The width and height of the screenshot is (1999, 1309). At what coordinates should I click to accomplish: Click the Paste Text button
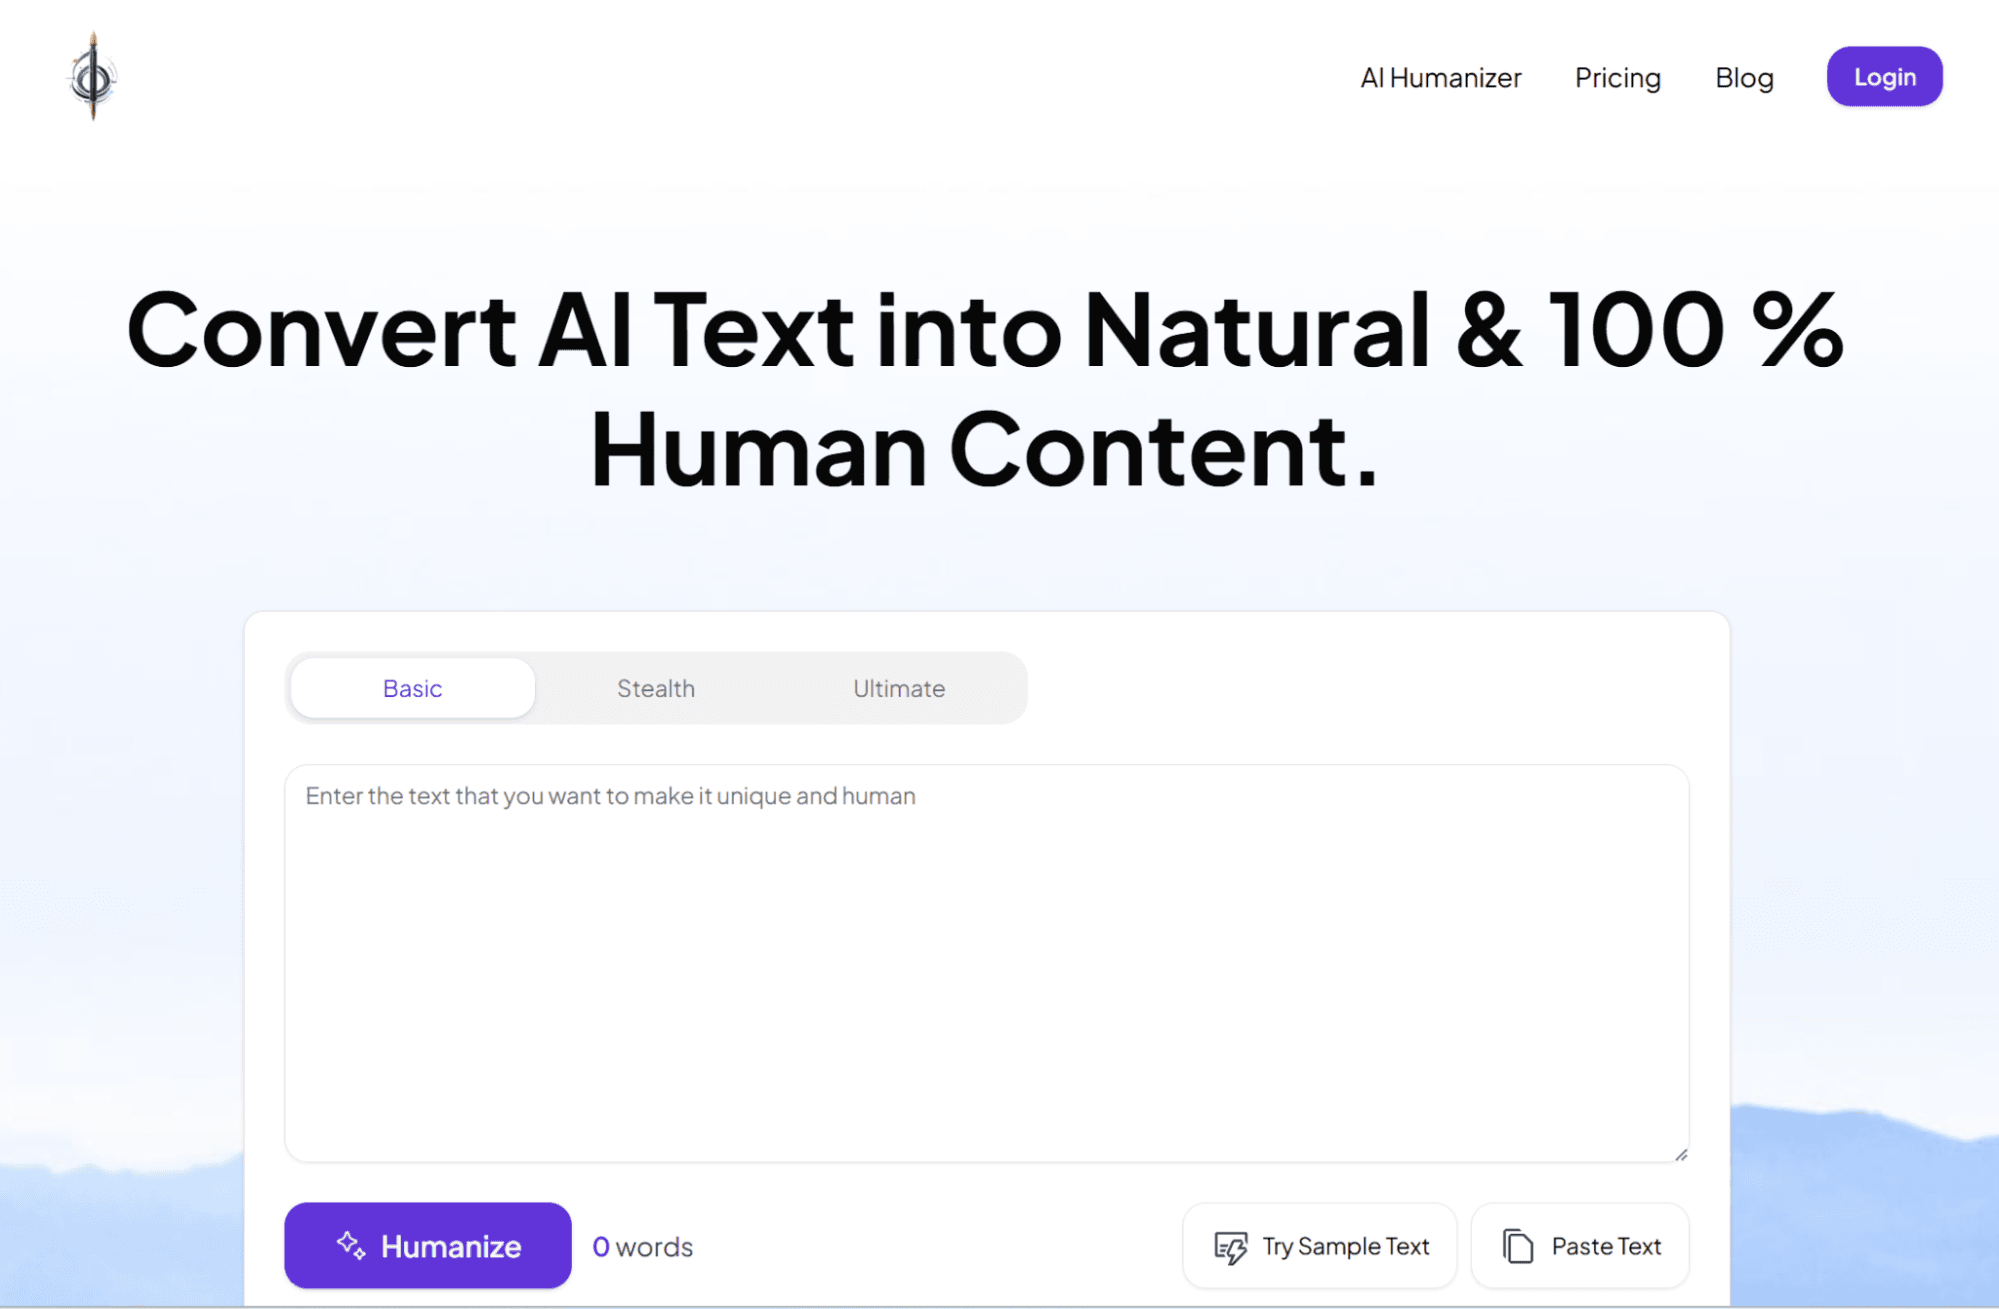tap(1605, 1246)
